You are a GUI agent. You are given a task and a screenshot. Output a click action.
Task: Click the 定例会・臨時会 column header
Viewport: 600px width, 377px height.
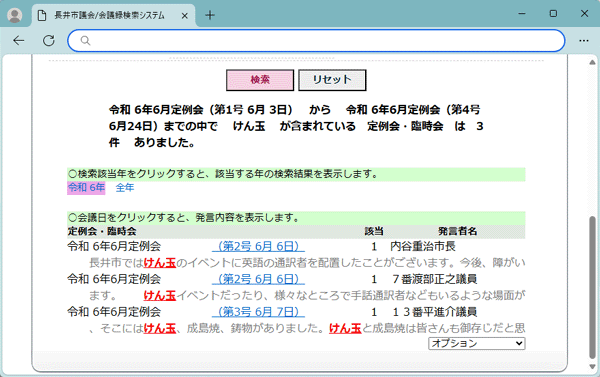coord(102,231)
